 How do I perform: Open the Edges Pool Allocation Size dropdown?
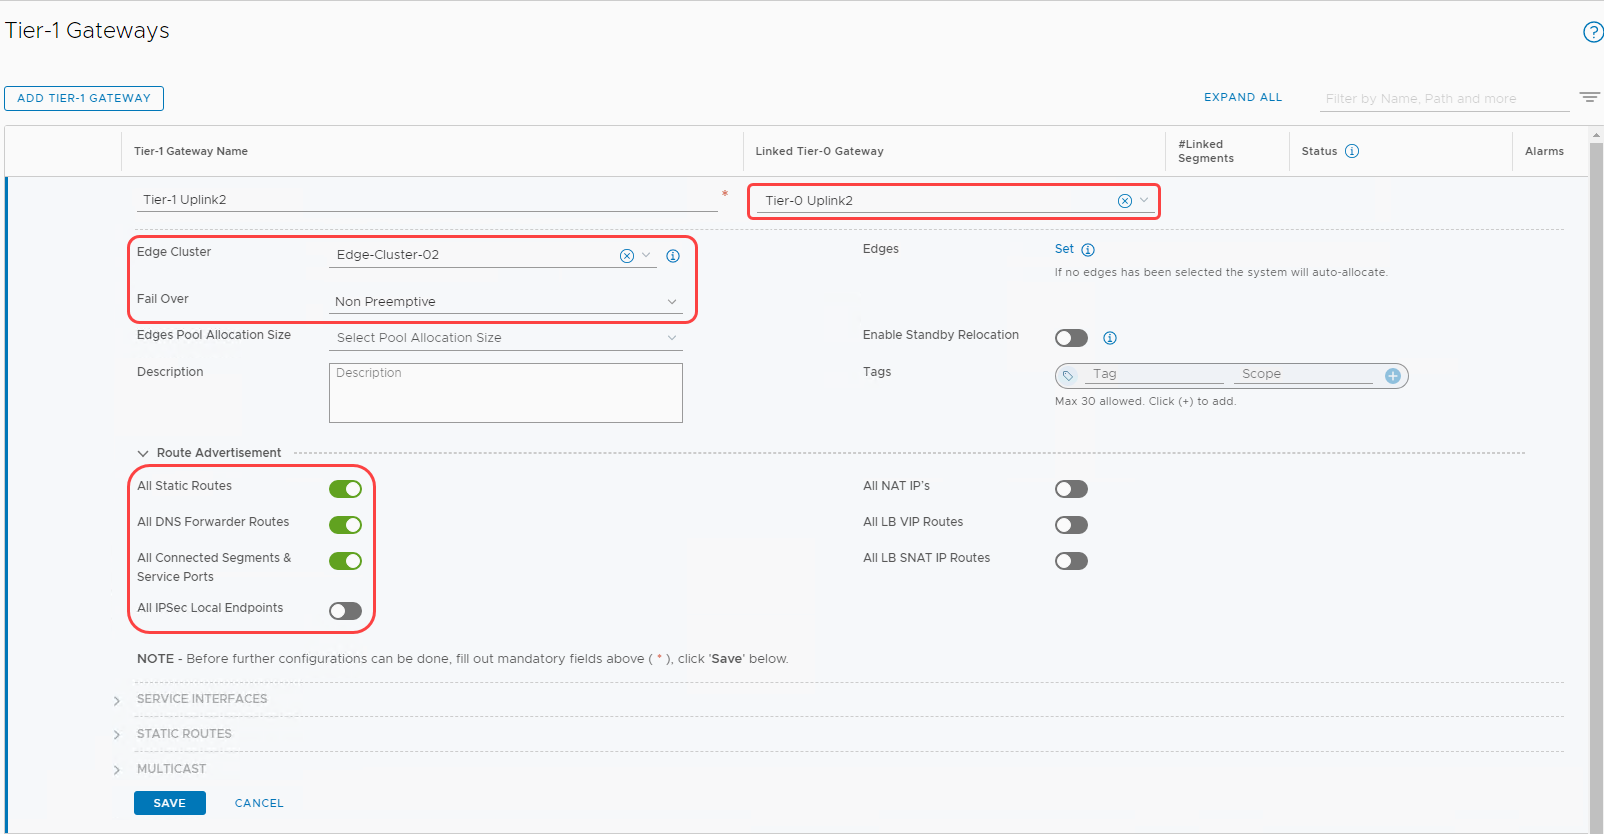(x=506, y=338)
